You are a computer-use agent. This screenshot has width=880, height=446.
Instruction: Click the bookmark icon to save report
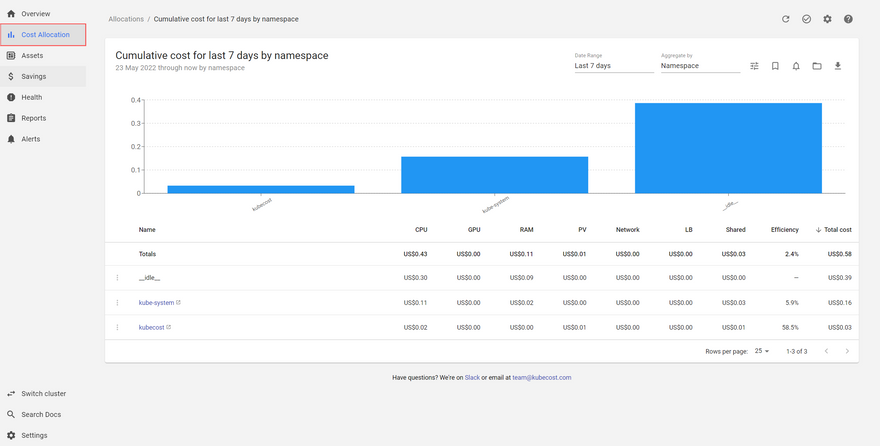tap(775, 66)
